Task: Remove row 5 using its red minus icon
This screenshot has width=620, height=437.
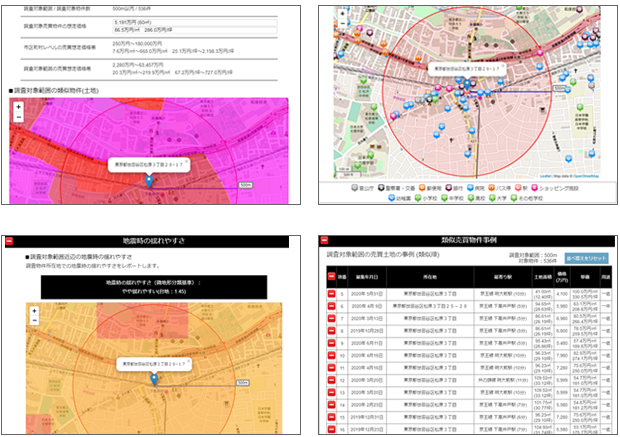Action: [330, 293]
